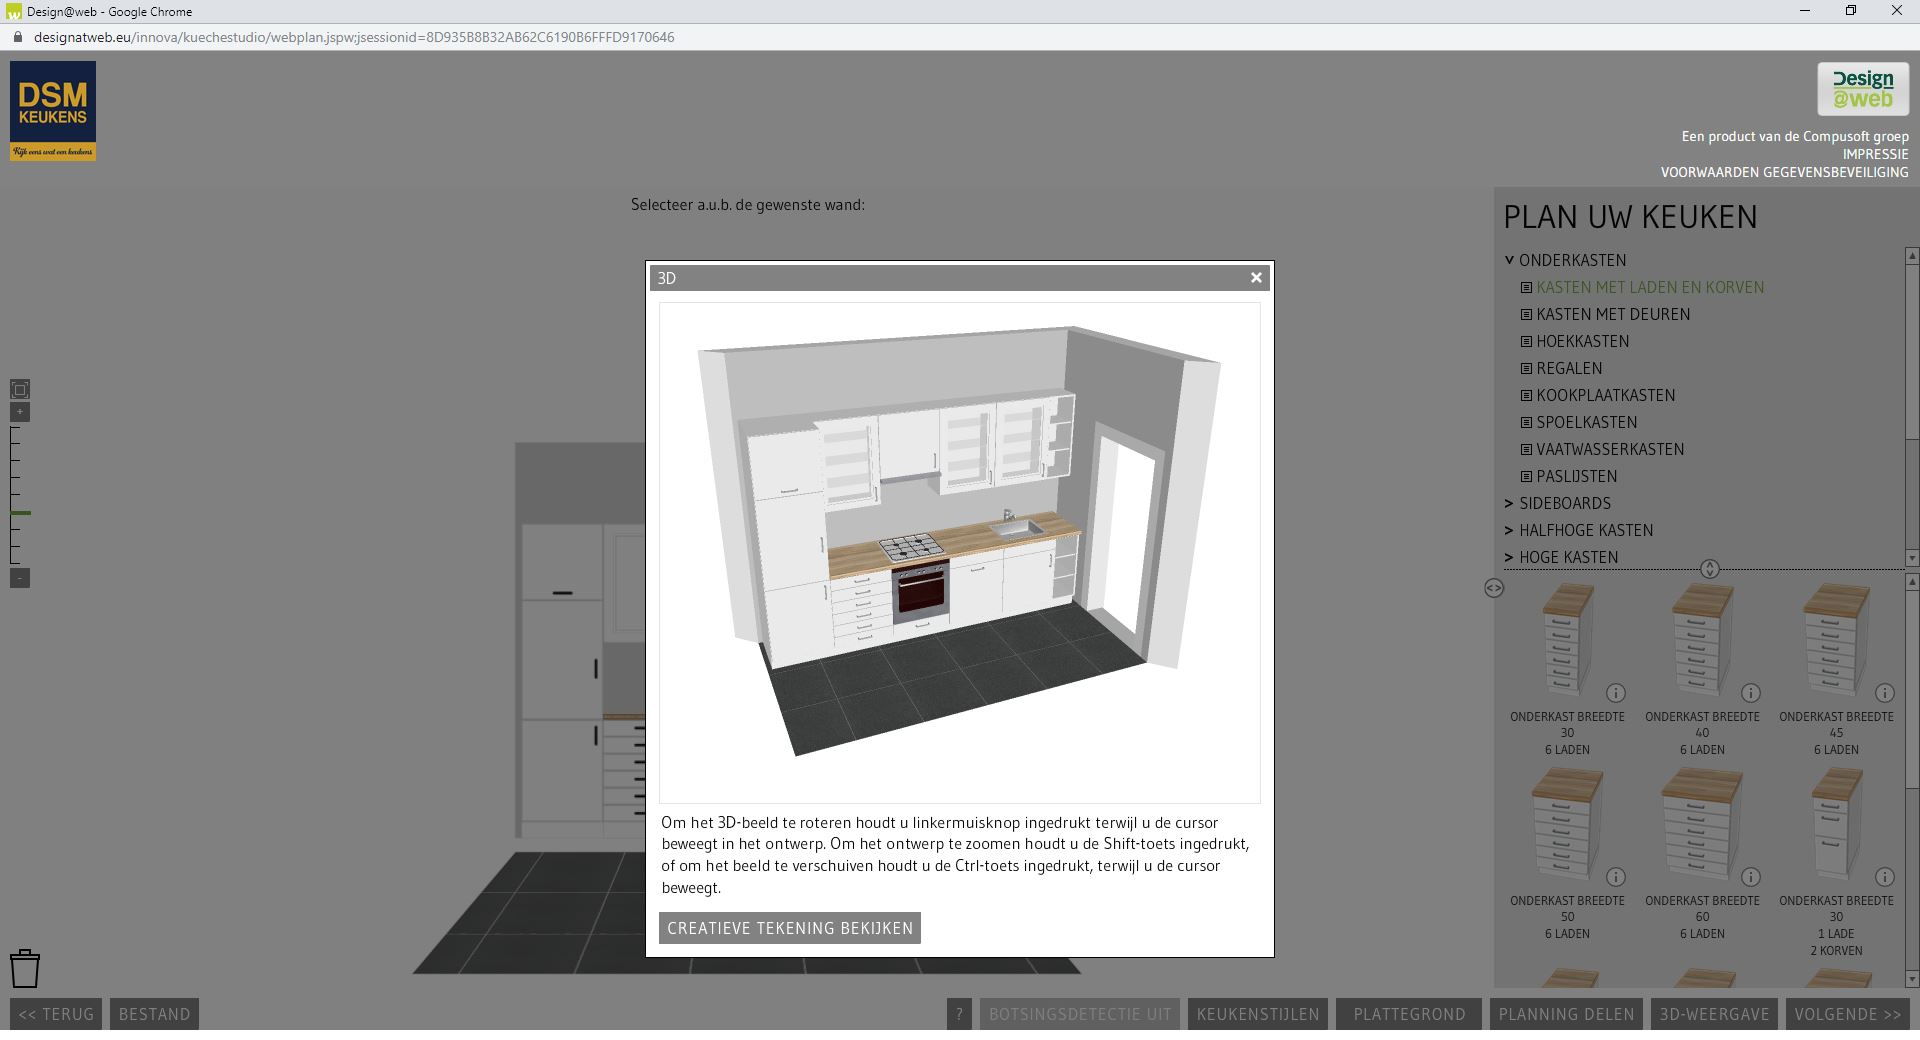Image resolution: width=1920 pixels, height=1040 pixels.
Task: Click the trash bin icon
Action: pyautogui.click(x=25, y=969)
